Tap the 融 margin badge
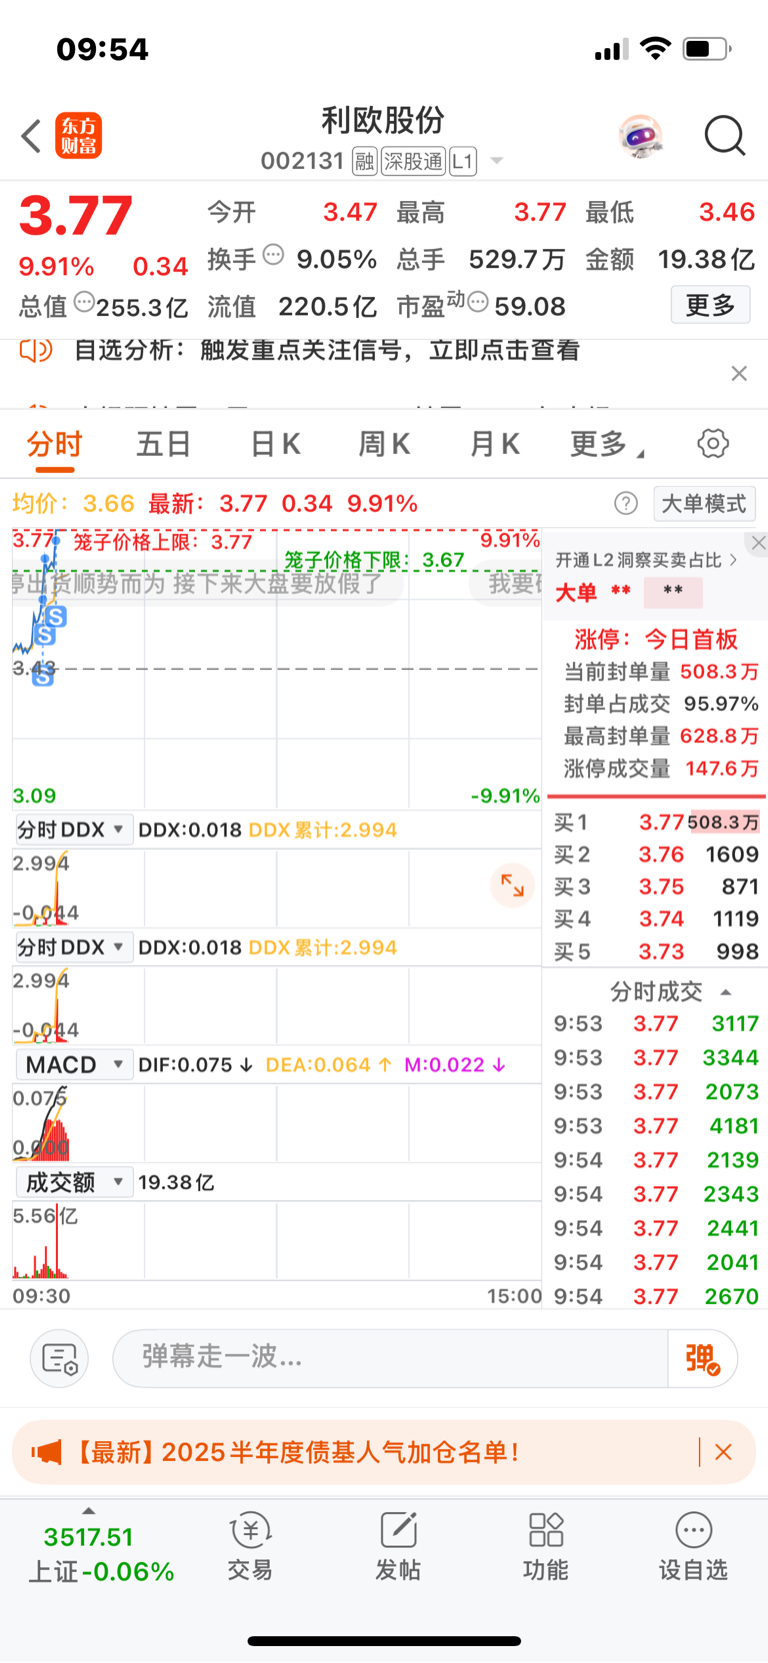 365,161
